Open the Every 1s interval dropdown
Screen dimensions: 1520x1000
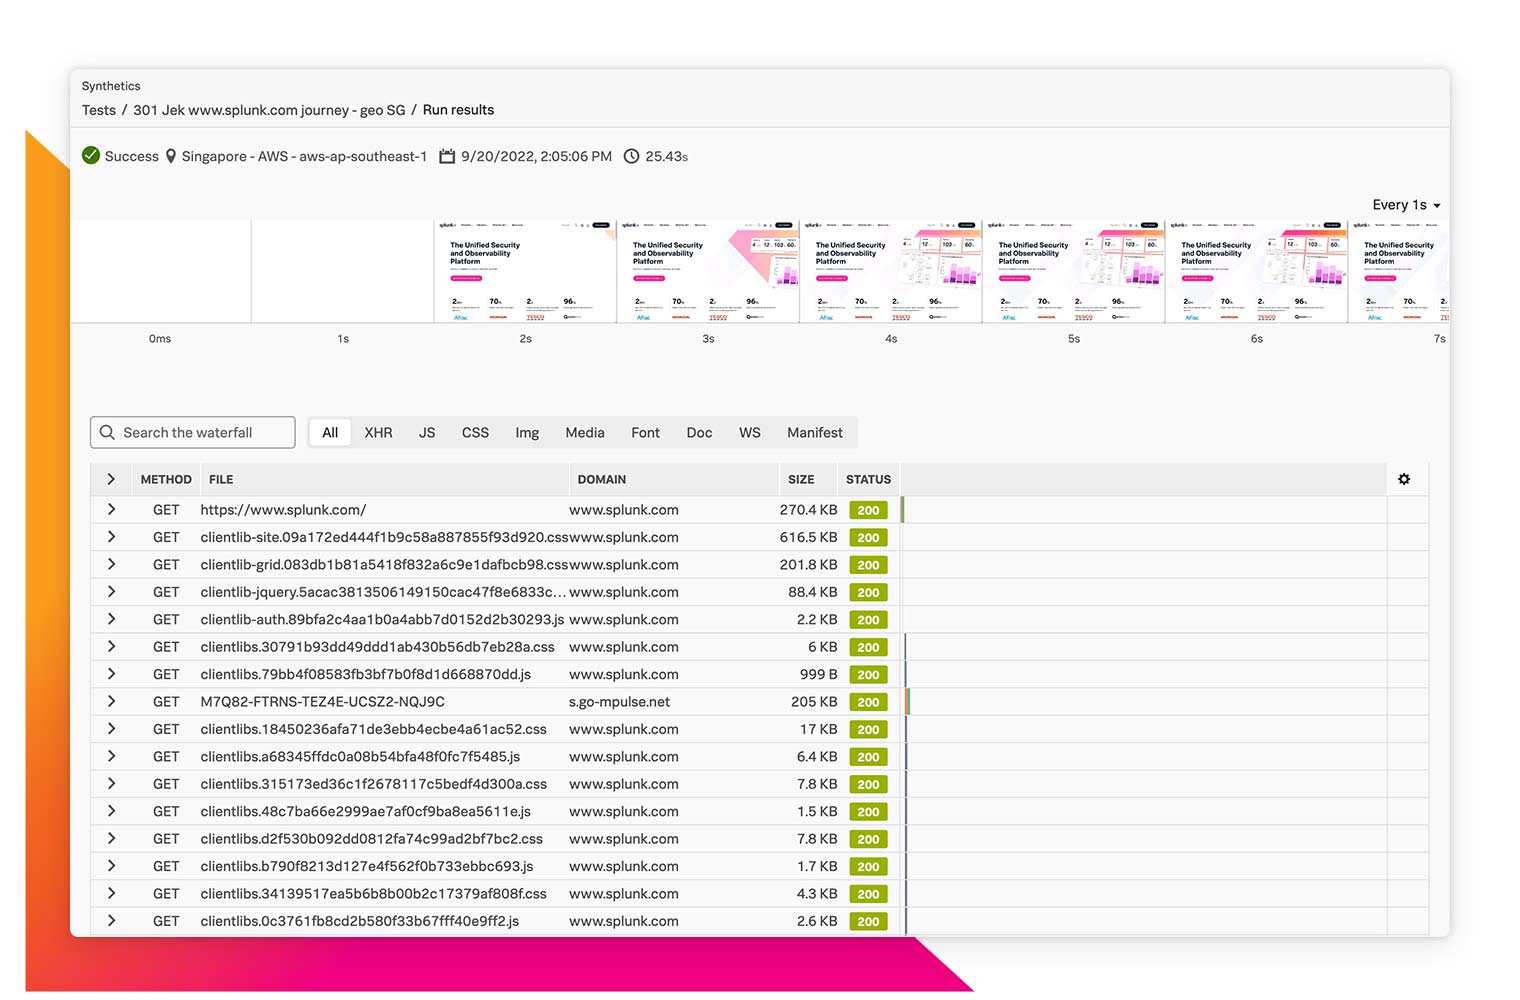(1405, 204)
